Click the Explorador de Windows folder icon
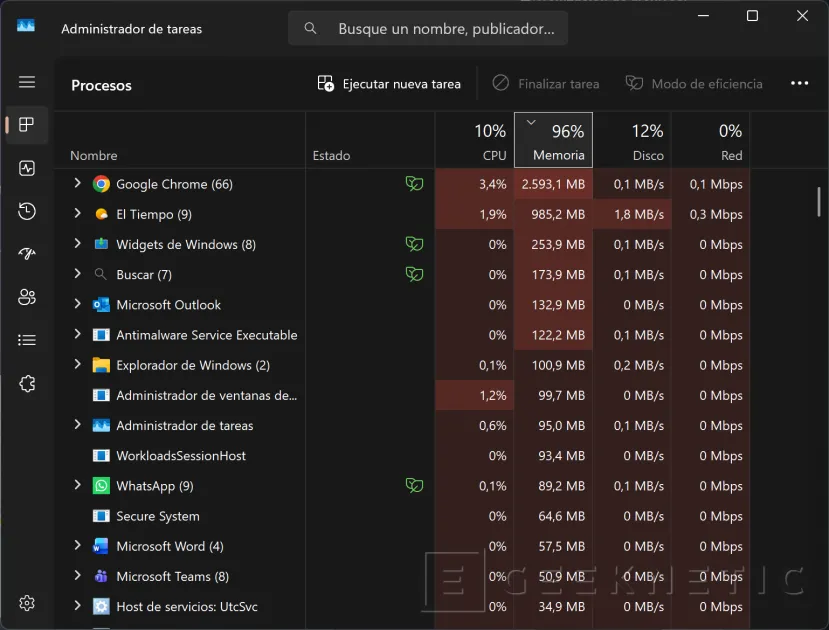Viewport: 829px width, 630px height. (101, 365)
